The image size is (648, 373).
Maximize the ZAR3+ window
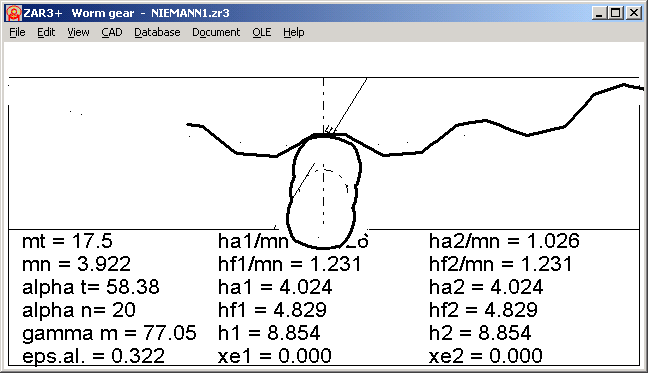pos(616,13)
